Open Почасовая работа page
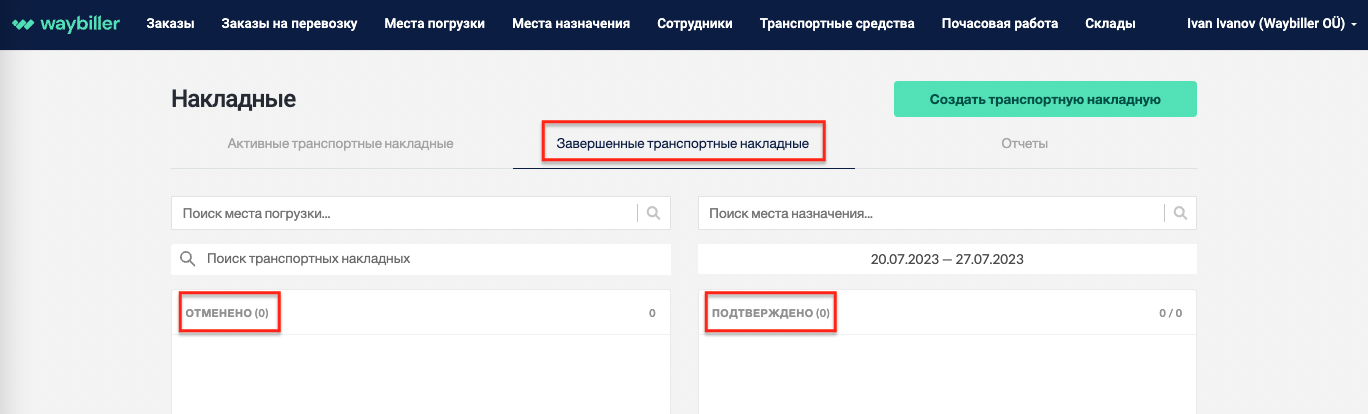This screenshot has height=414, width=1368. click(x=1000, y=23)
